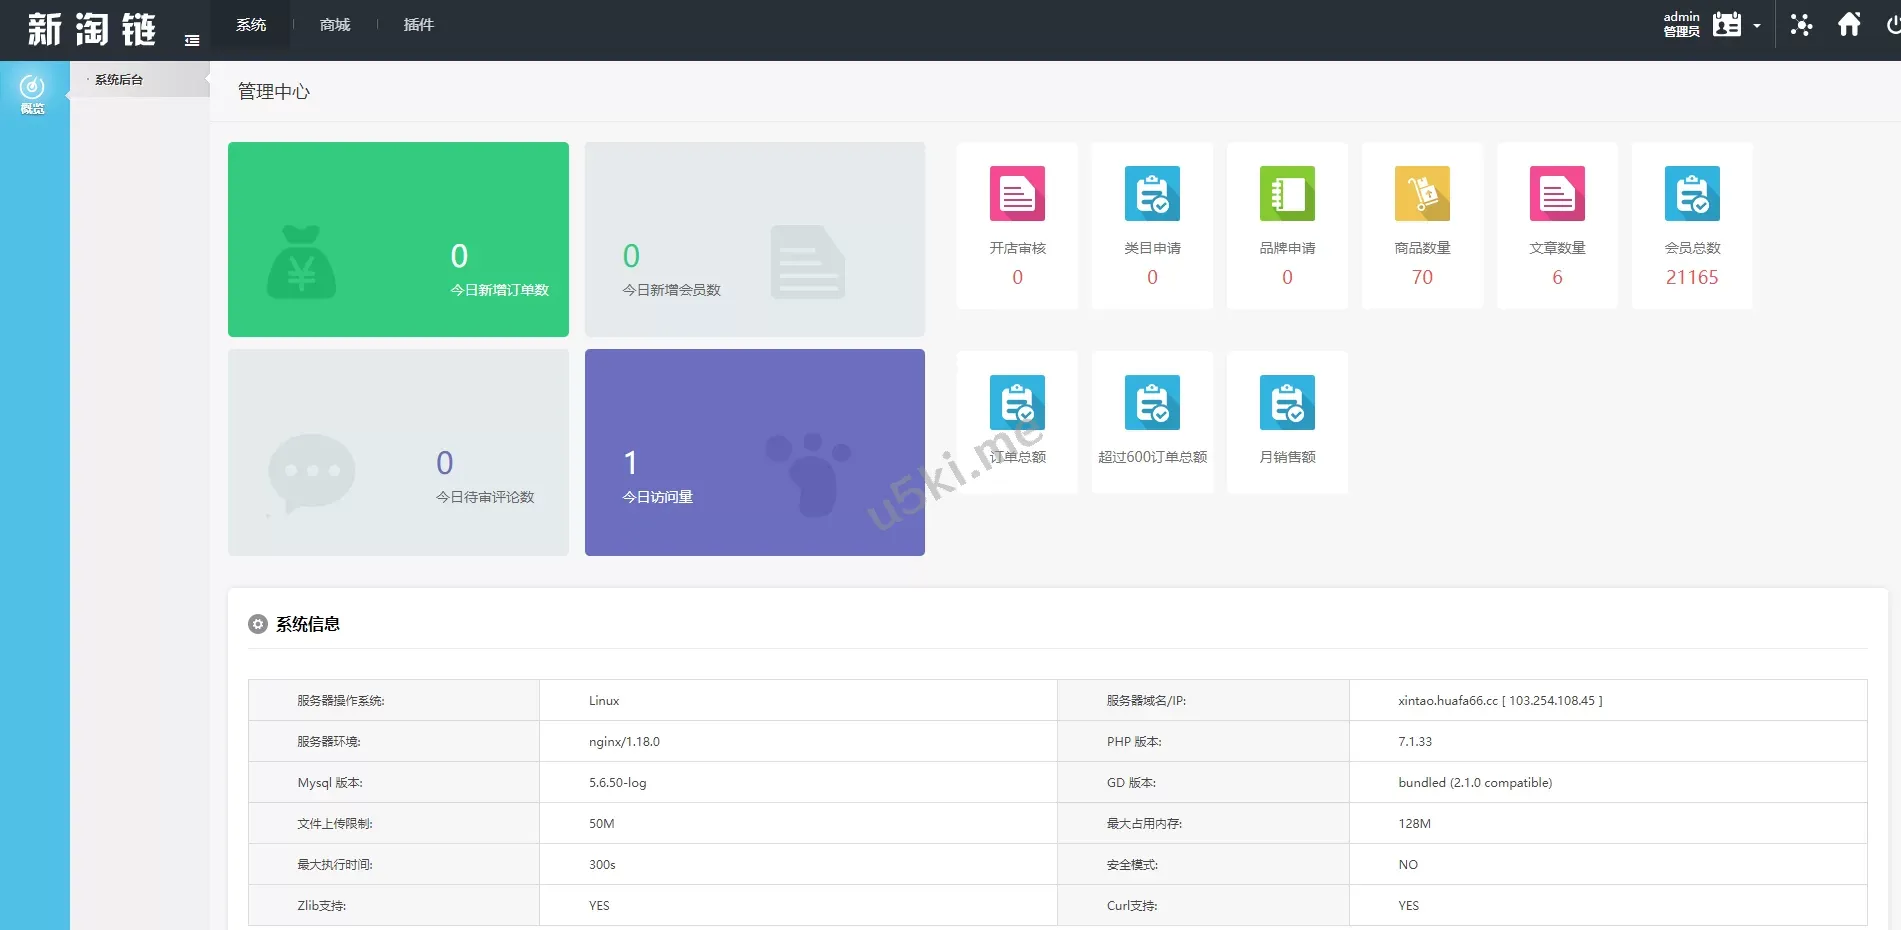Click the green 品牌申请 notebook icon
1901x930 pixels.
coord(1287,193)
